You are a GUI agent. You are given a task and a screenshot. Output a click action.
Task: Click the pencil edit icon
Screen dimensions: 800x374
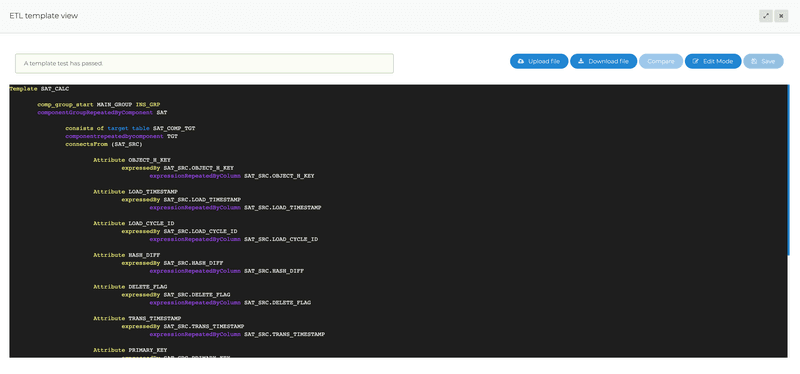click(695, 61)
